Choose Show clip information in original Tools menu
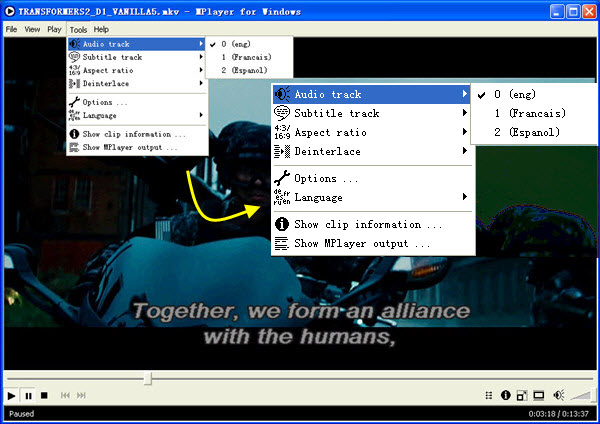Screen dimensions: 600x424 [x=137, y=134]
